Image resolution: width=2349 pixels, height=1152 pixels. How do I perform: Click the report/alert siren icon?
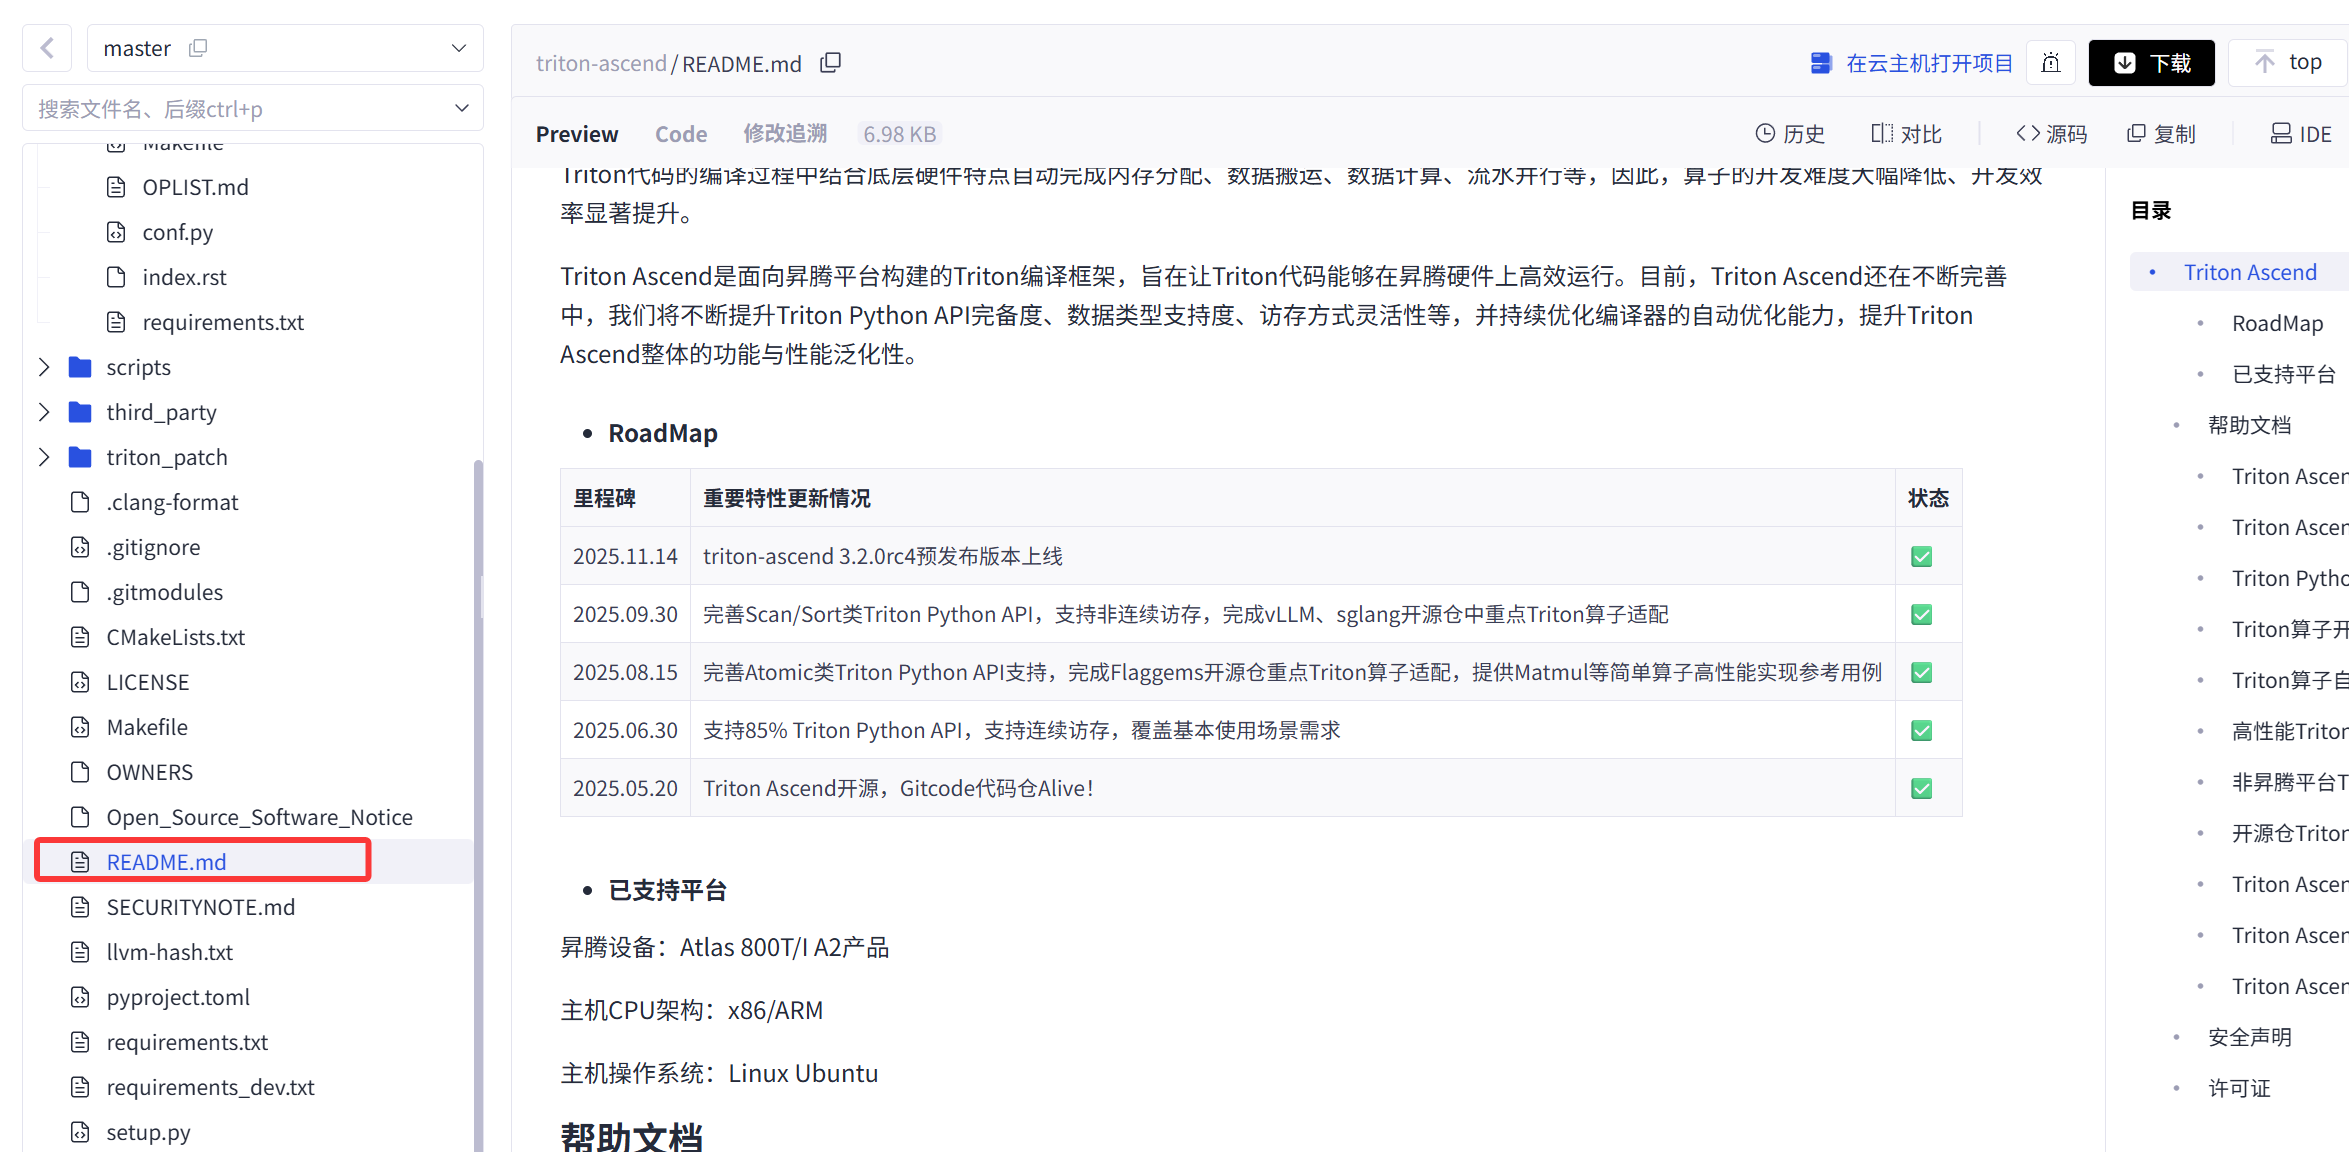[x=2050, y=63]
